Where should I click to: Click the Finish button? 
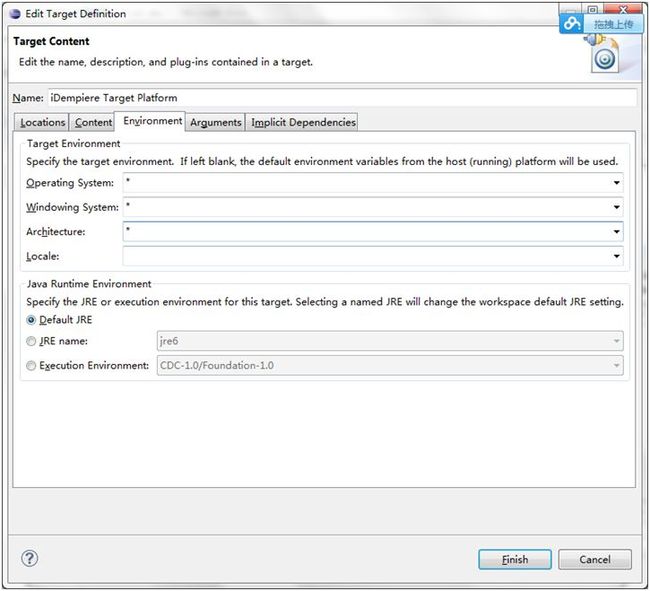click(515, 560)
